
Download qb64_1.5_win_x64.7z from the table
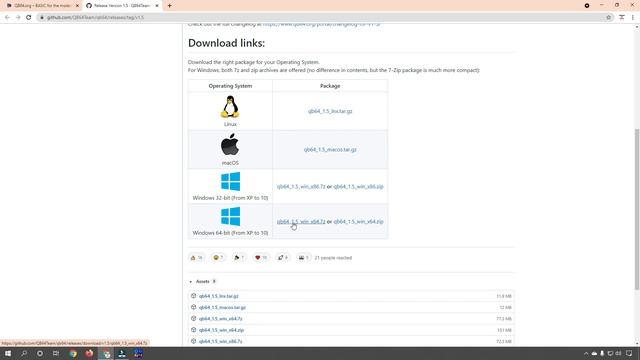coord(301,222)
